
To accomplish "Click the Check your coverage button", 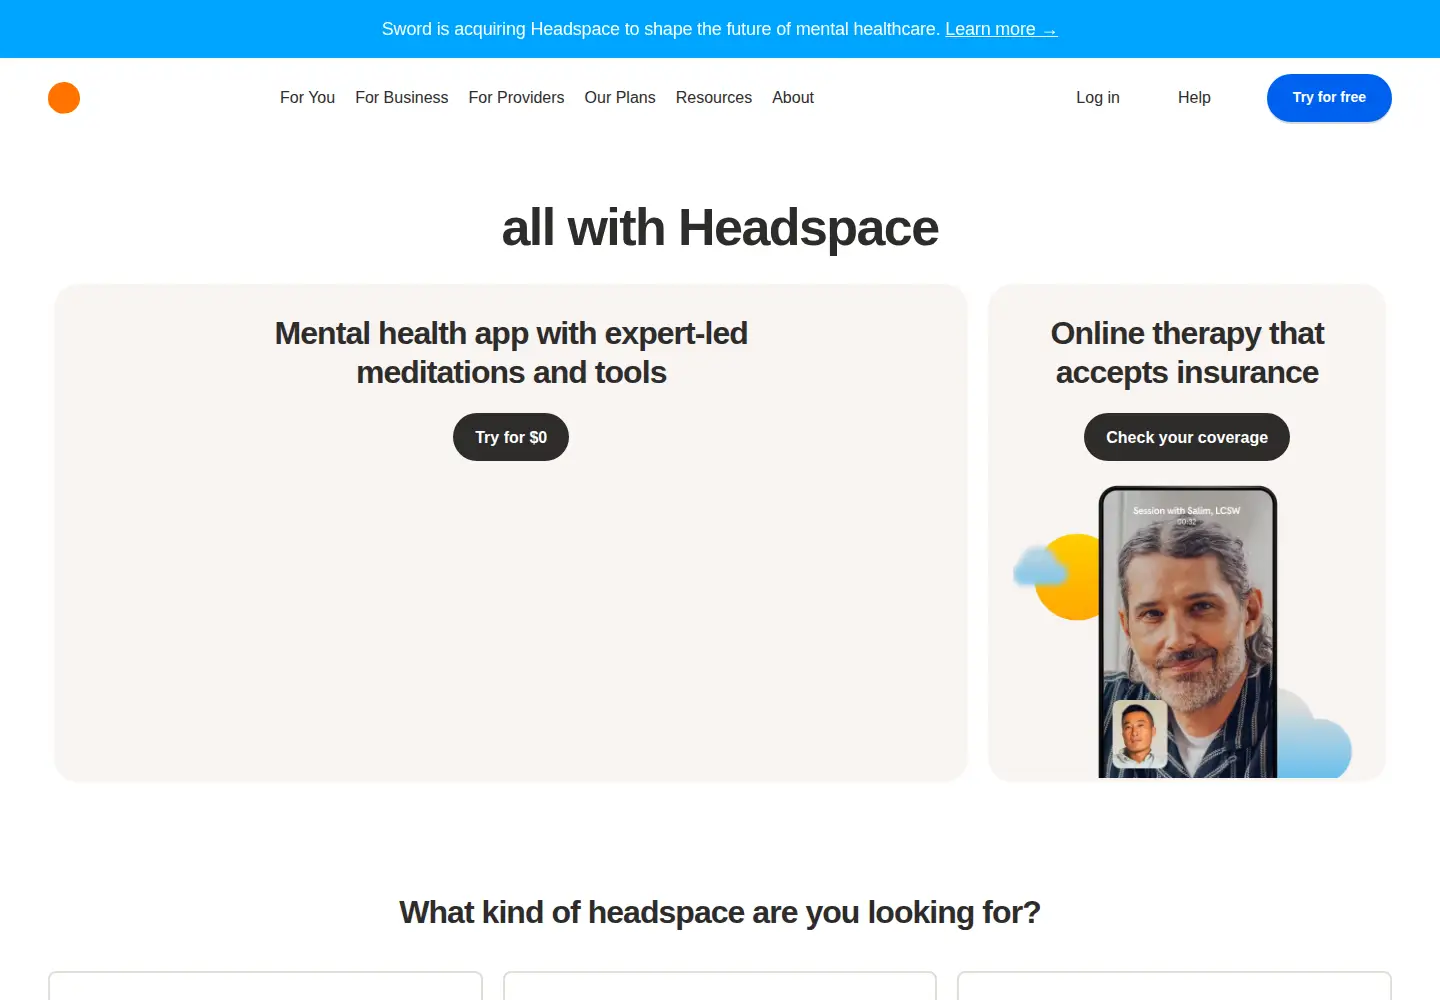I will [1187, 437].
